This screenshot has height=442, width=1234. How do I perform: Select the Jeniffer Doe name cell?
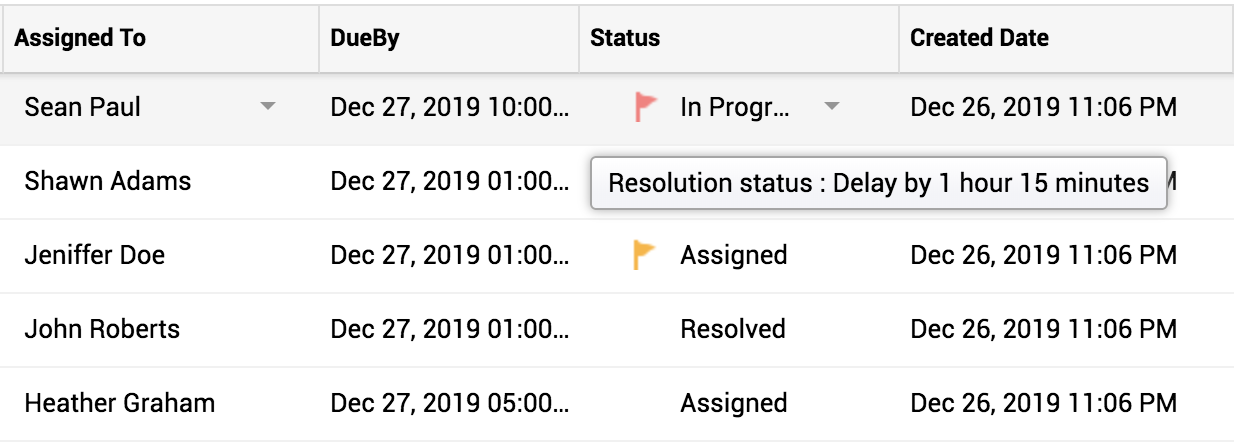(95, 255)
